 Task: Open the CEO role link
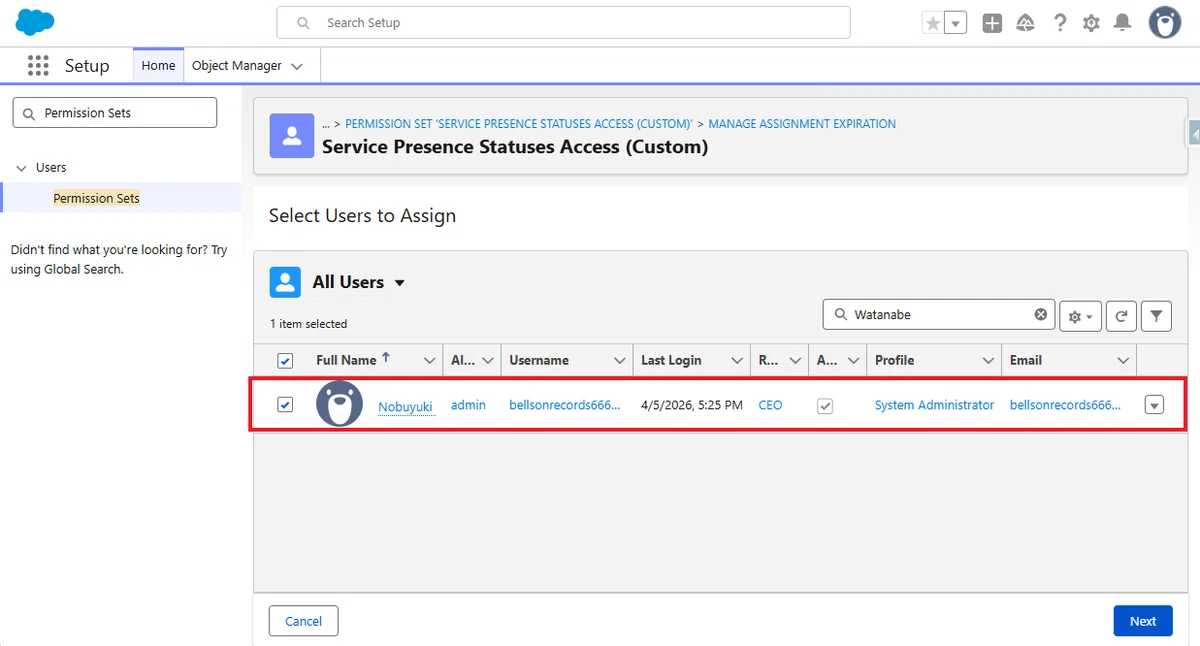pos(771,405)
